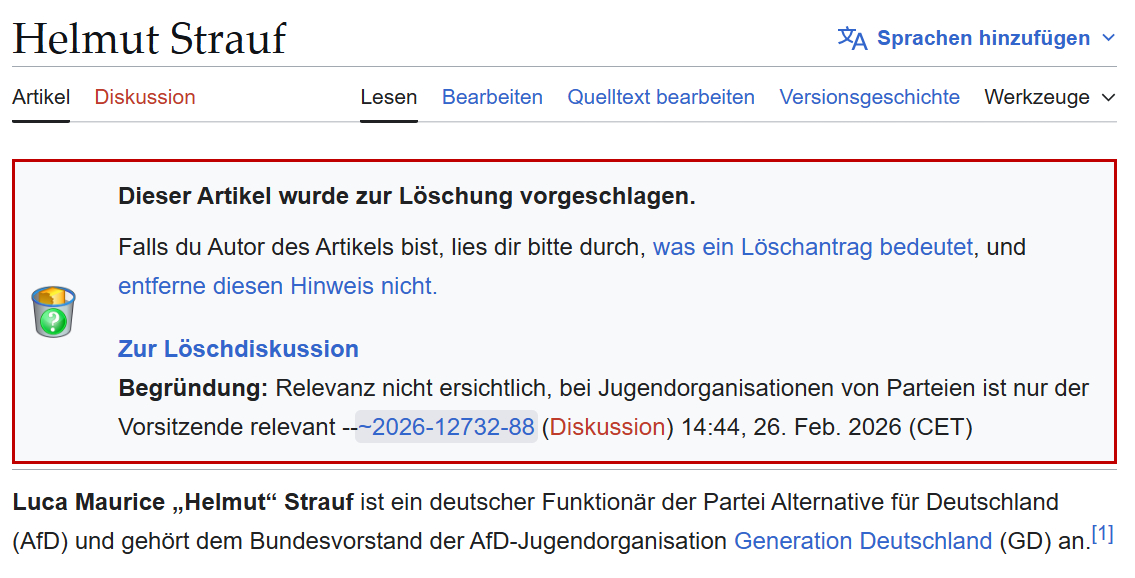The height and width of the screenshot is (578, 1135).
Task: Click the deletion trash can icon
Action: coord(54,310)
